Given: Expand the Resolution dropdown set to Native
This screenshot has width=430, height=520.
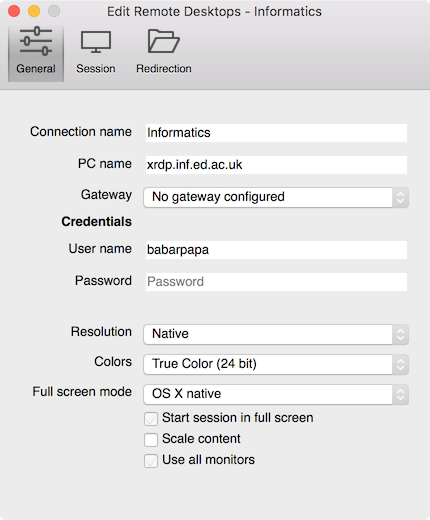Looking at the screenshot, I should (x=276, y=334).
